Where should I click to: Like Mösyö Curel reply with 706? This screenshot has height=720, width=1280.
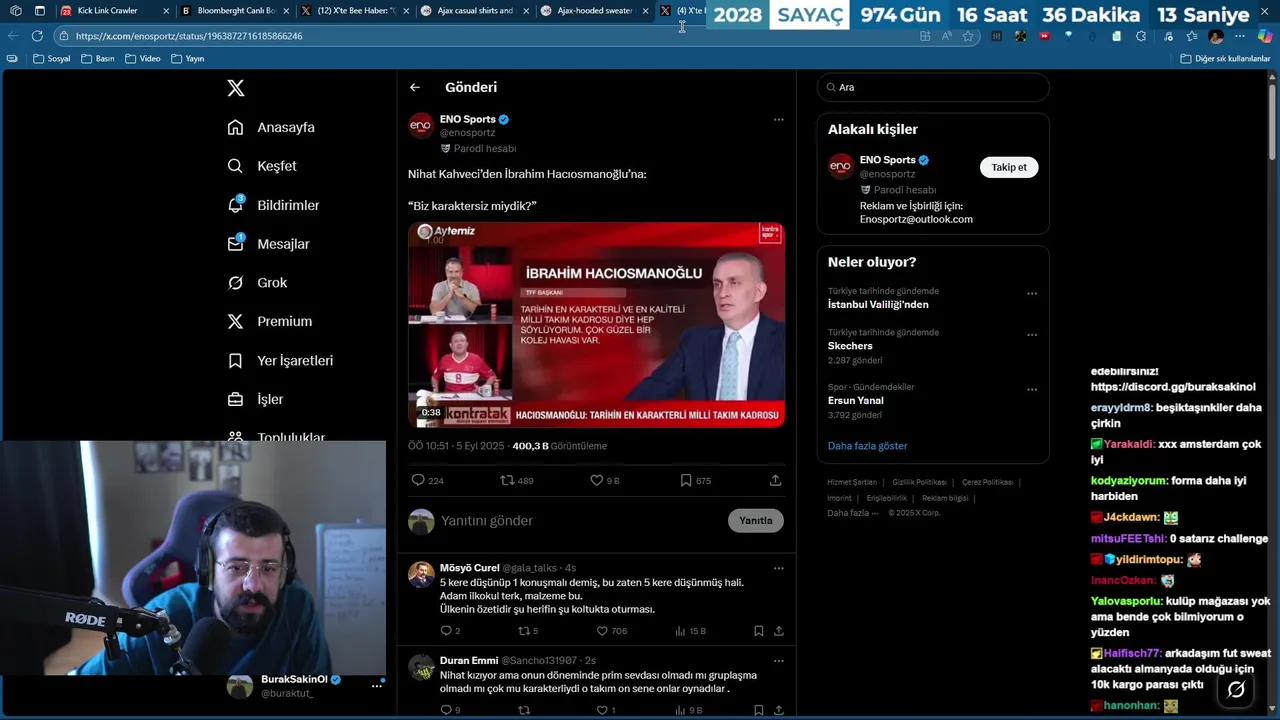point(611,631)
